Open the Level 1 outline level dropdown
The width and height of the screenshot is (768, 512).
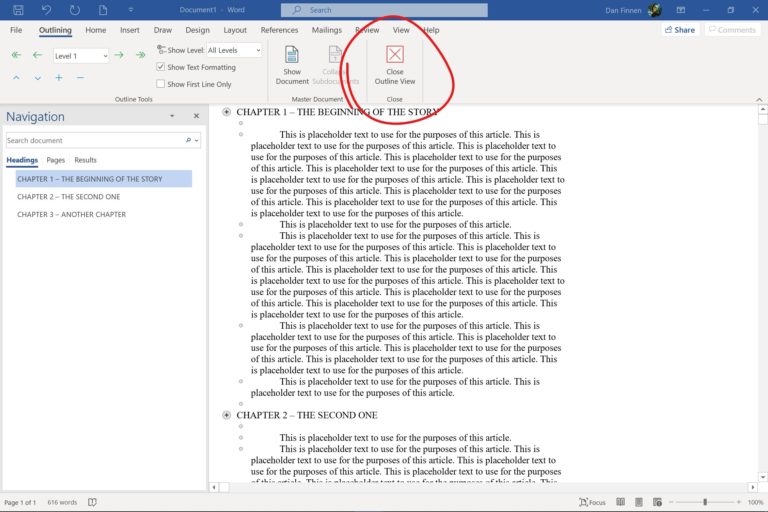coord(79,56)
